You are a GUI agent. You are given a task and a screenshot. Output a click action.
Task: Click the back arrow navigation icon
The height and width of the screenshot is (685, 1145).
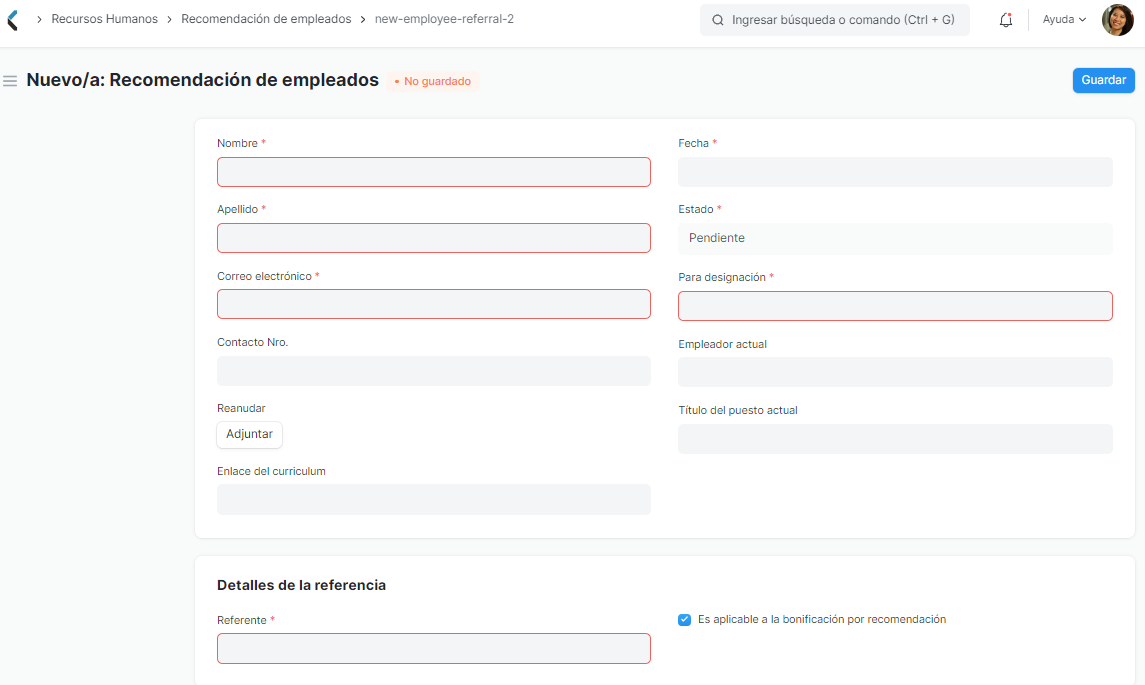(11, 19)
